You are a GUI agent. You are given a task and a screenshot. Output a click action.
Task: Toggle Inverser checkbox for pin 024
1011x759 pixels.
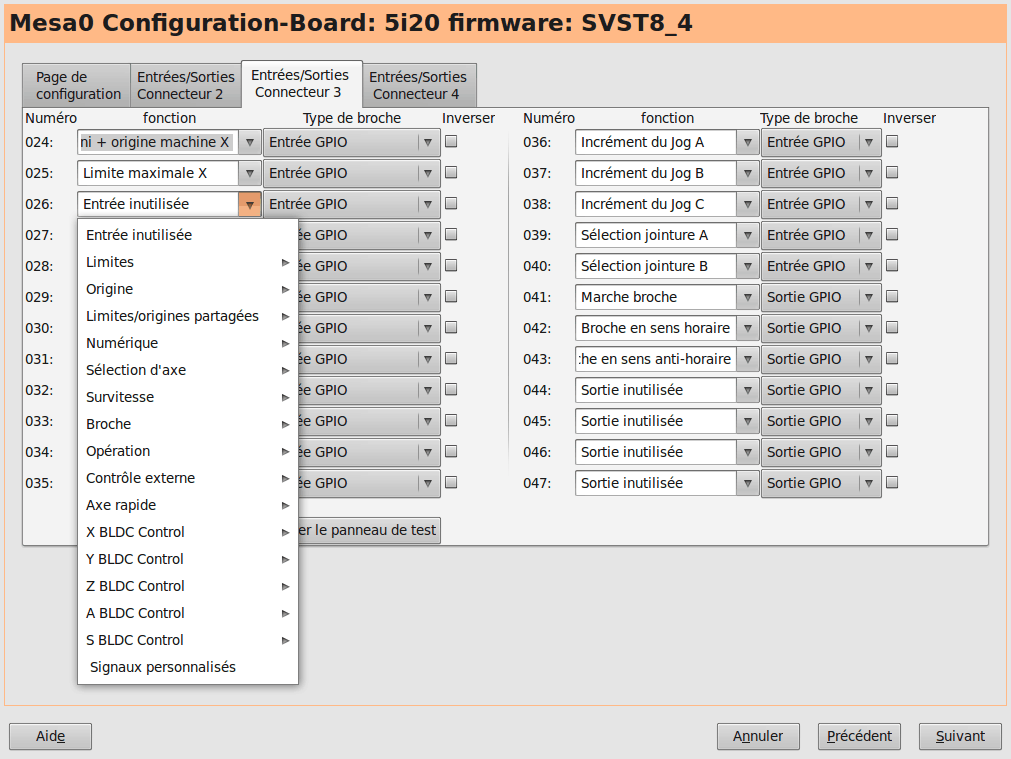451,141
